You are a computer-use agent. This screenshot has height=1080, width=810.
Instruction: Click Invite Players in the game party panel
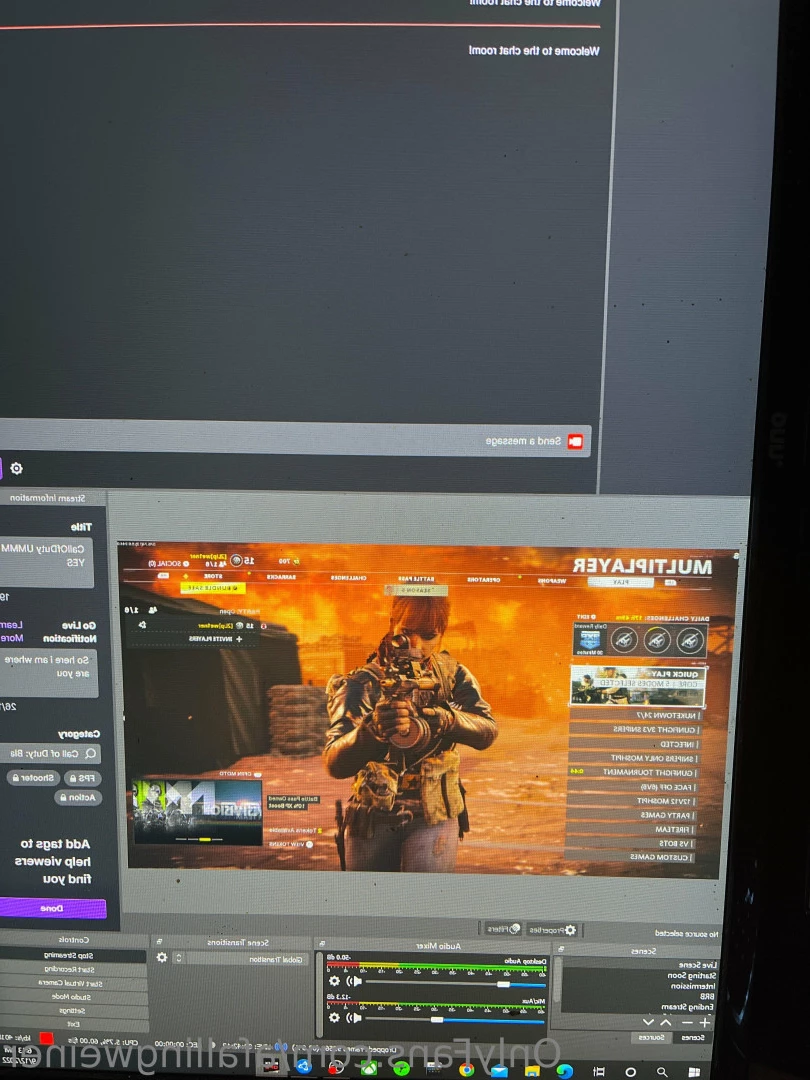(214, 639)
